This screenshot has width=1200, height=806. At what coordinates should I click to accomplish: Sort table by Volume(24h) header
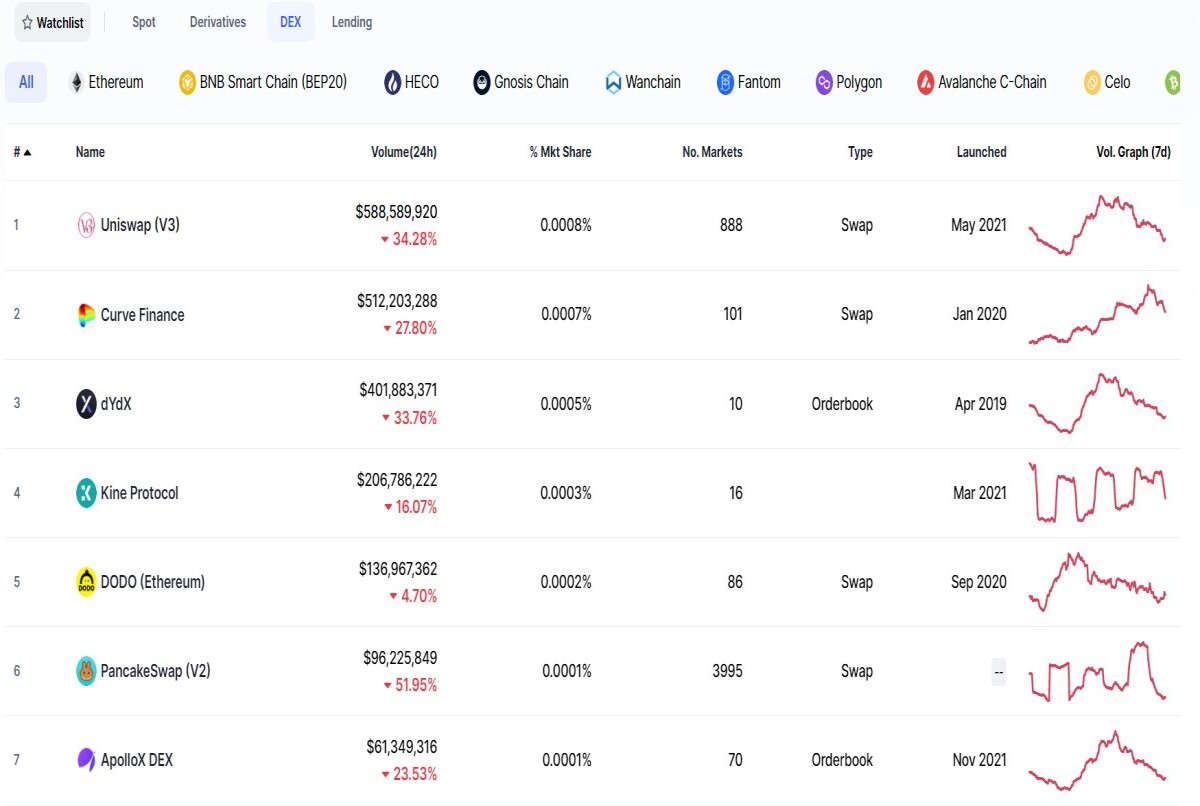(x=403, y=152)
